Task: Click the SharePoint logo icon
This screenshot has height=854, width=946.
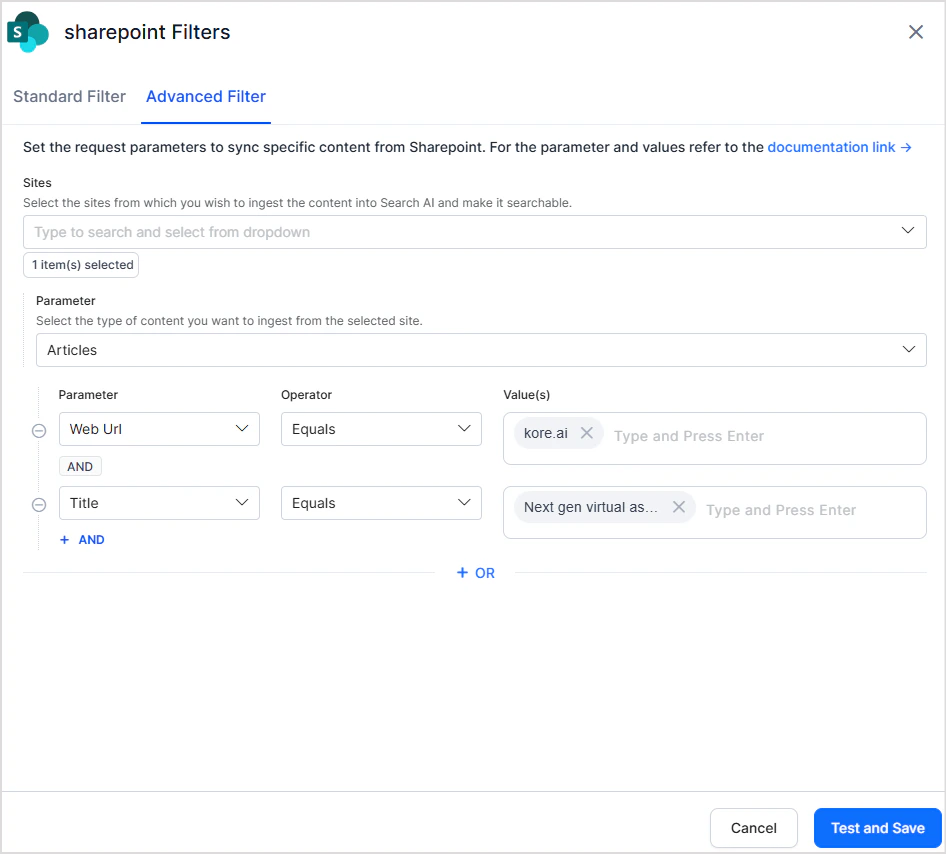Action: [28, 32]
